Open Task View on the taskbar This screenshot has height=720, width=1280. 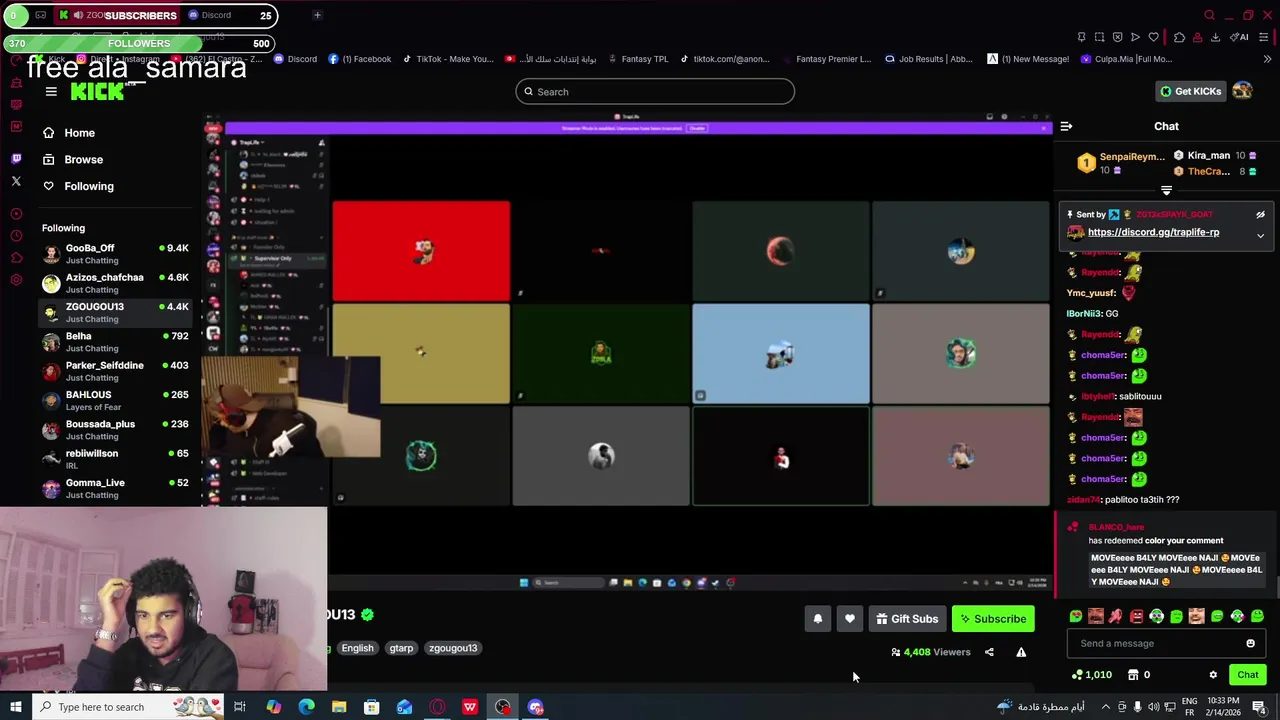[x=240, y=707]
